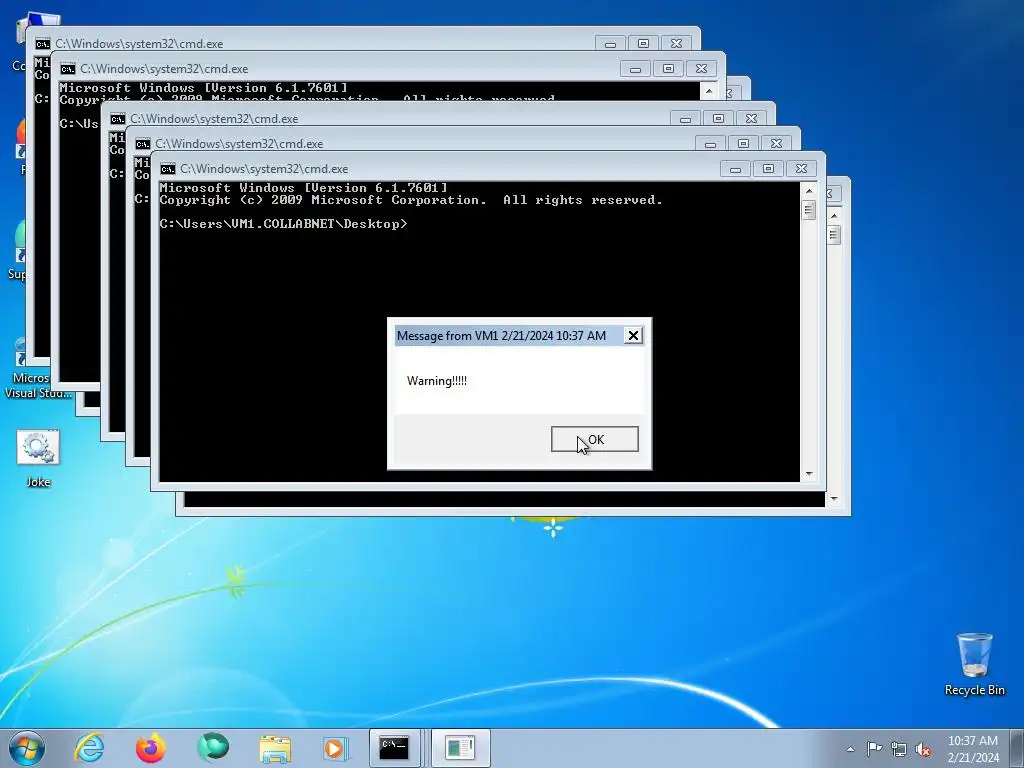Open system menu icon of topmost-left rear cmd window

[43, 44]
